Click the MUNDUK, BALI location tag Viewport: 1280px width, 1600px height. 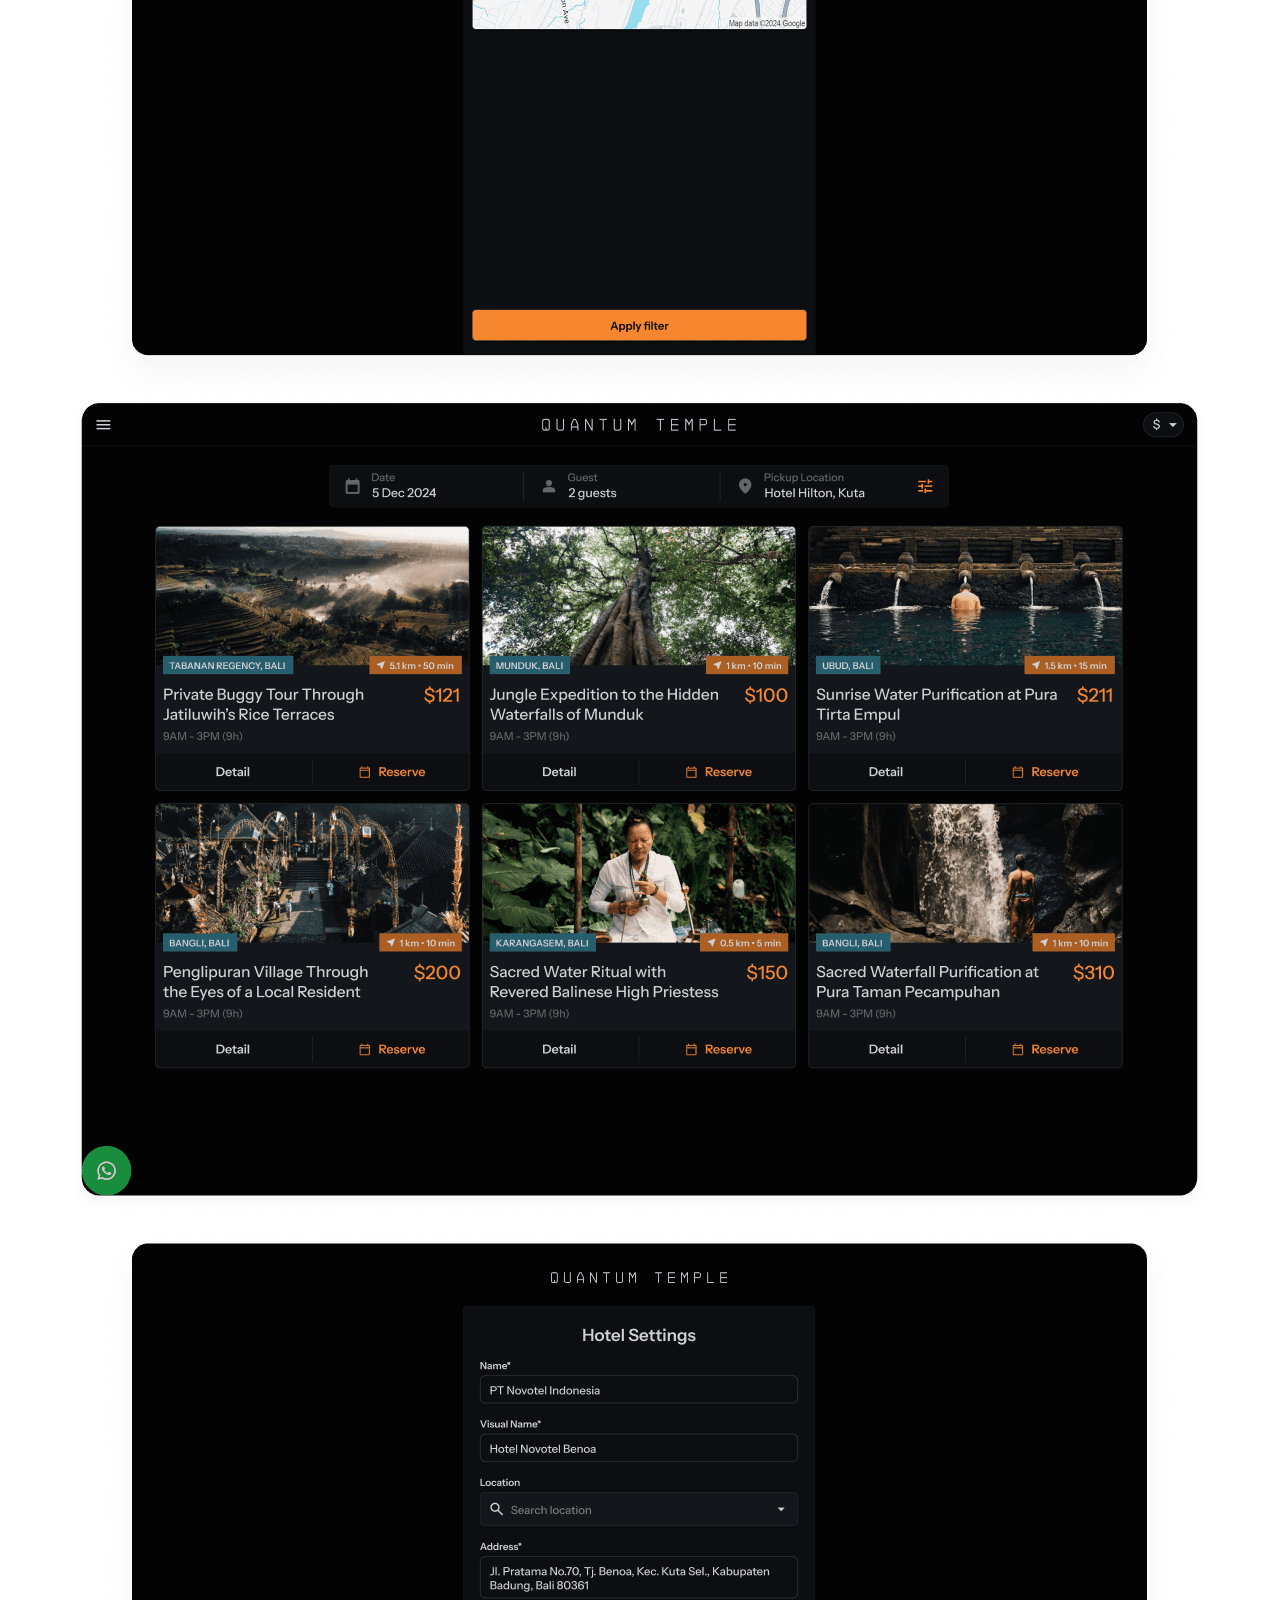point(529,665)
